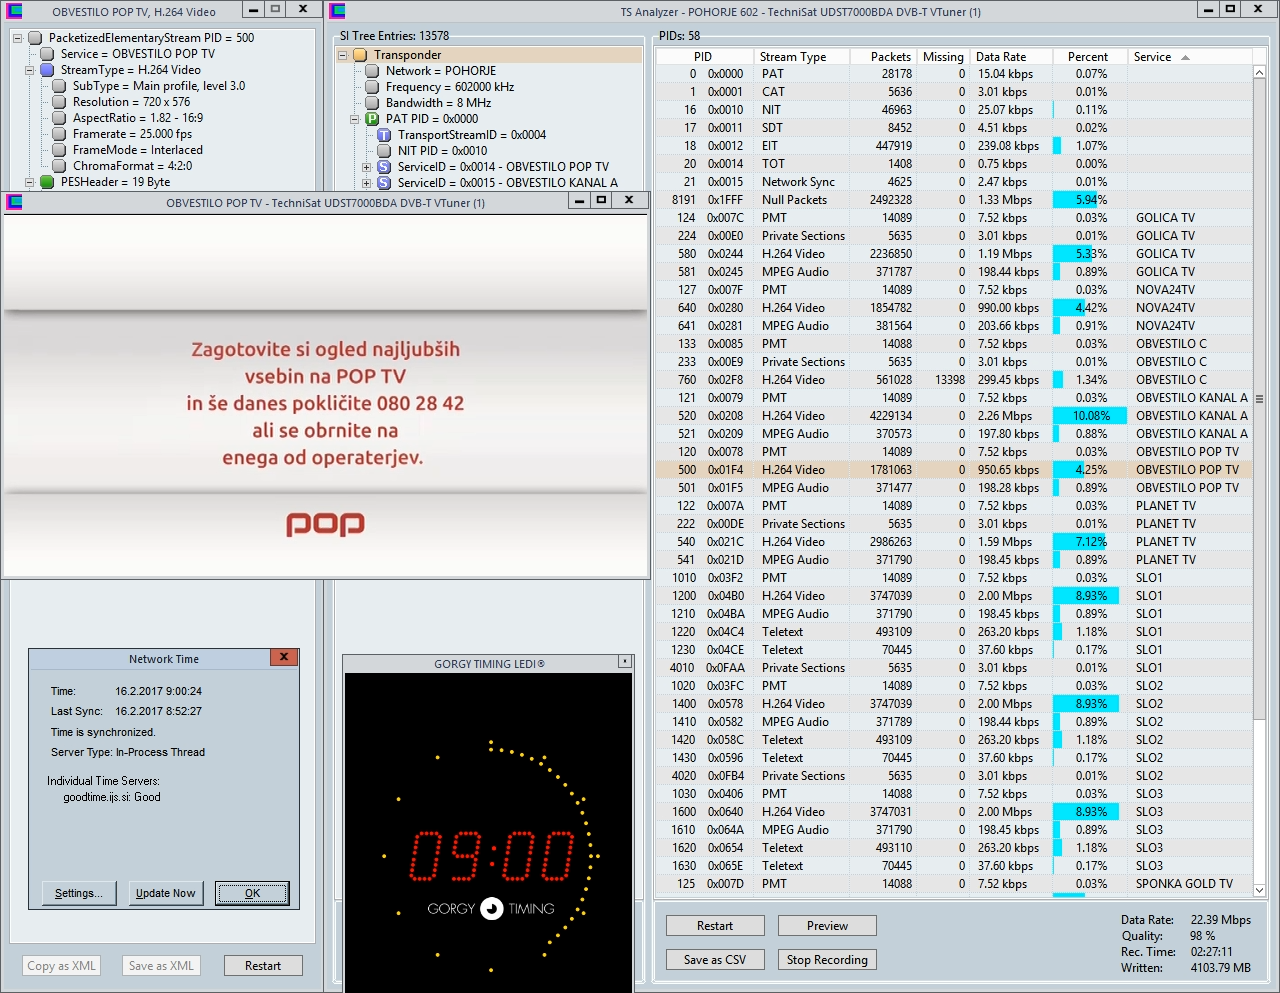This screenshot has height=993, width=1280.
Task: Collapse the PAT PID tree node
Action: coord(355,119)
